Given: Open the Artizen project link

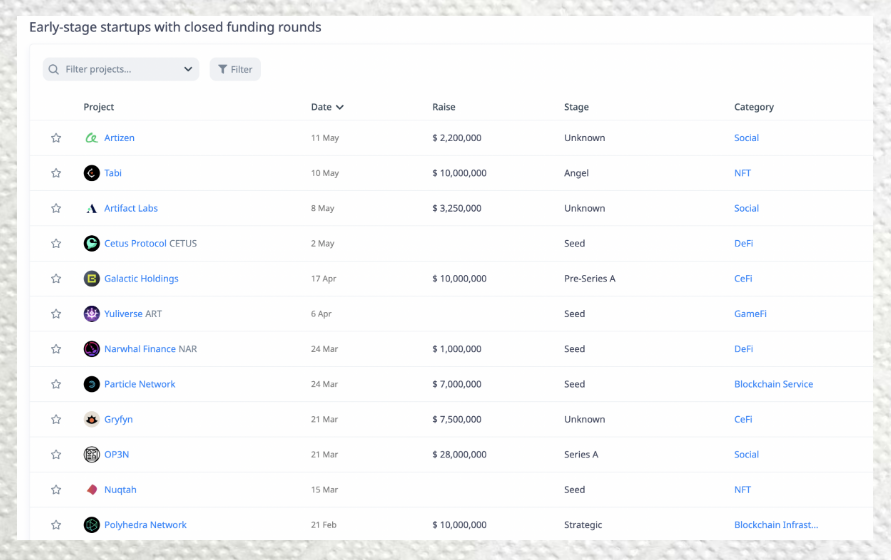Looking at the screenshot, I should (x=119, y=138).
